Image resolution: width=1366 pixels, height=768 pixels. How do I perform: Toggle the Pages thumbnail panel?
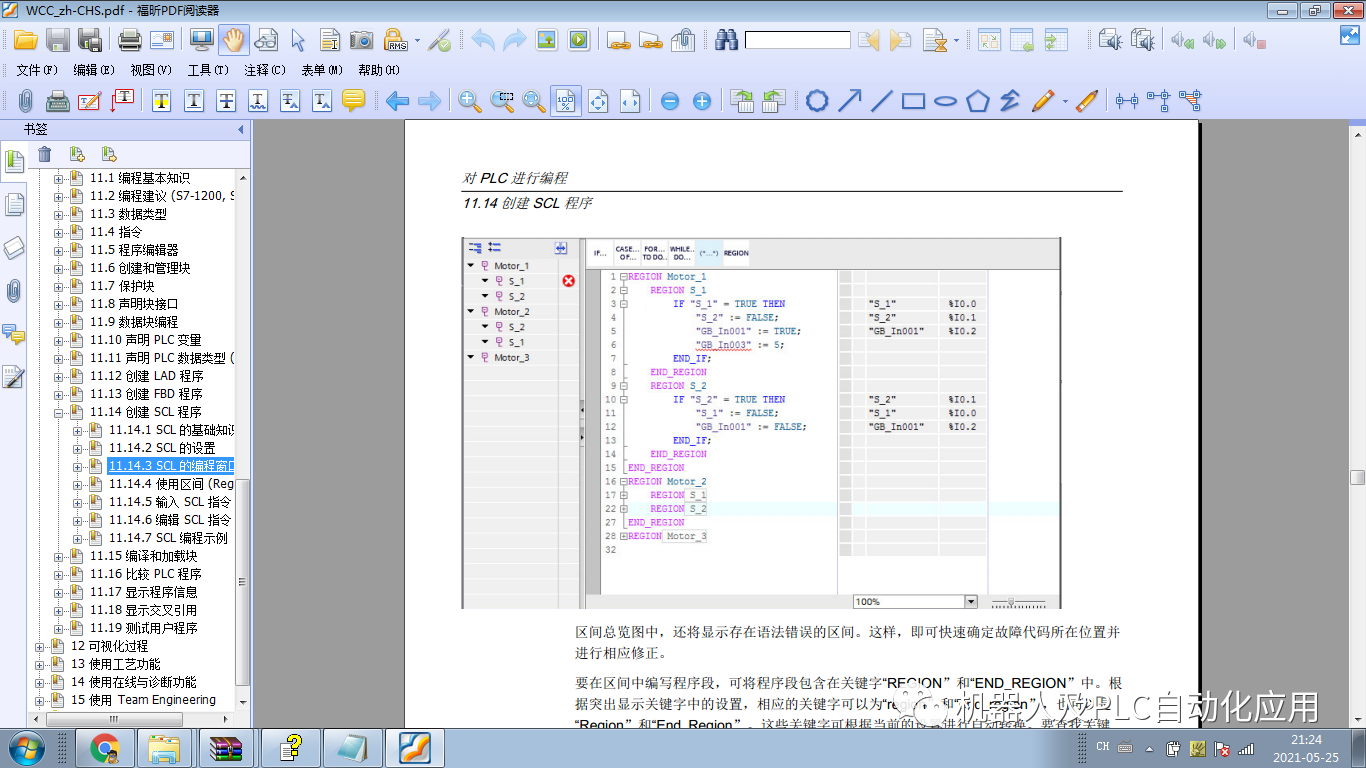pyautogui.click(x=13, y=201)
